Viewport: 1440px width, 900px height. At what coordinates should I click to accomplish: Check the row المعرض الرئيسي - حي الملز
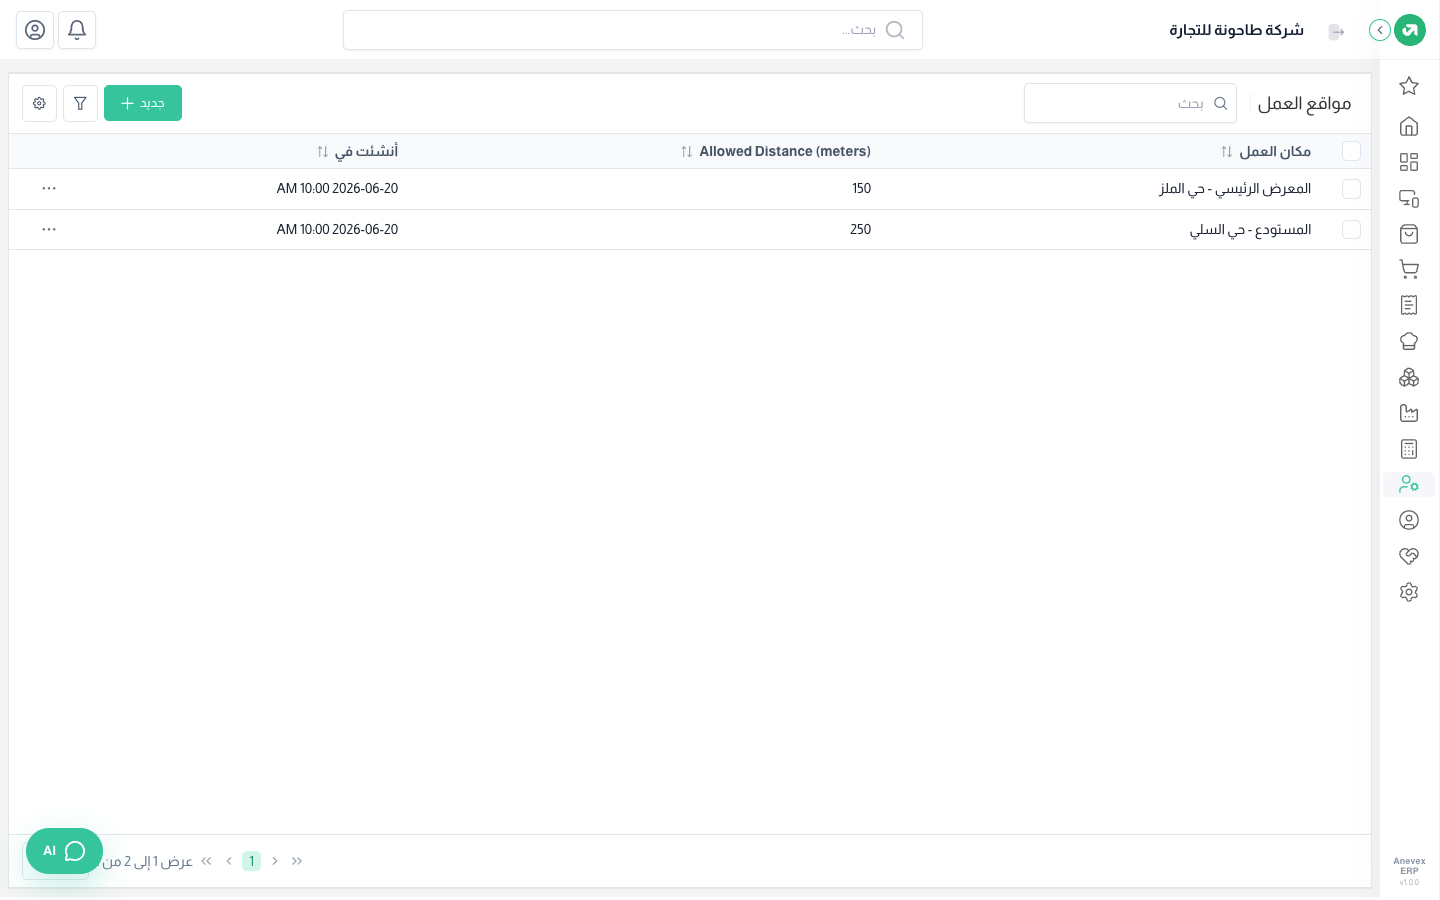1351,188
